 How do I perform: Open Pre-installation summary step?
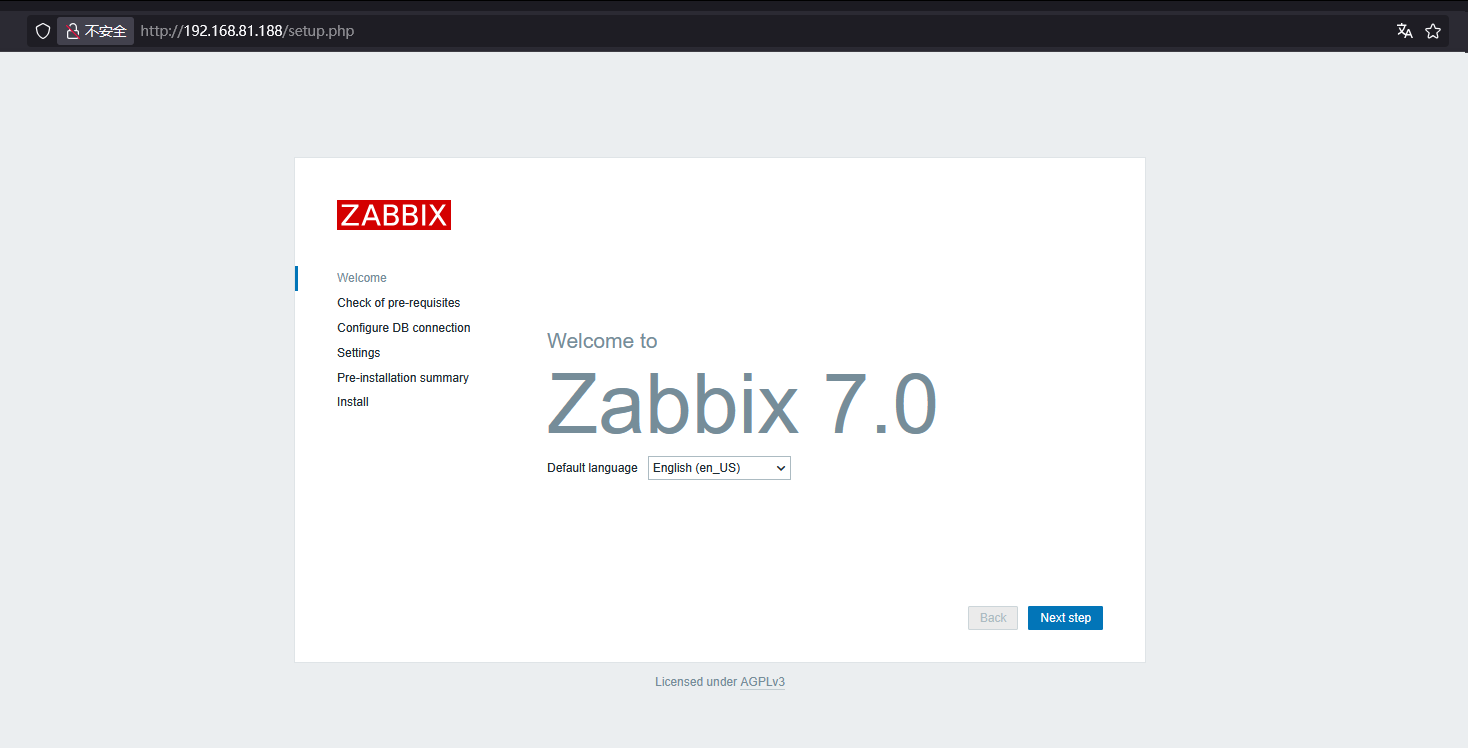[x=403, y=377]
